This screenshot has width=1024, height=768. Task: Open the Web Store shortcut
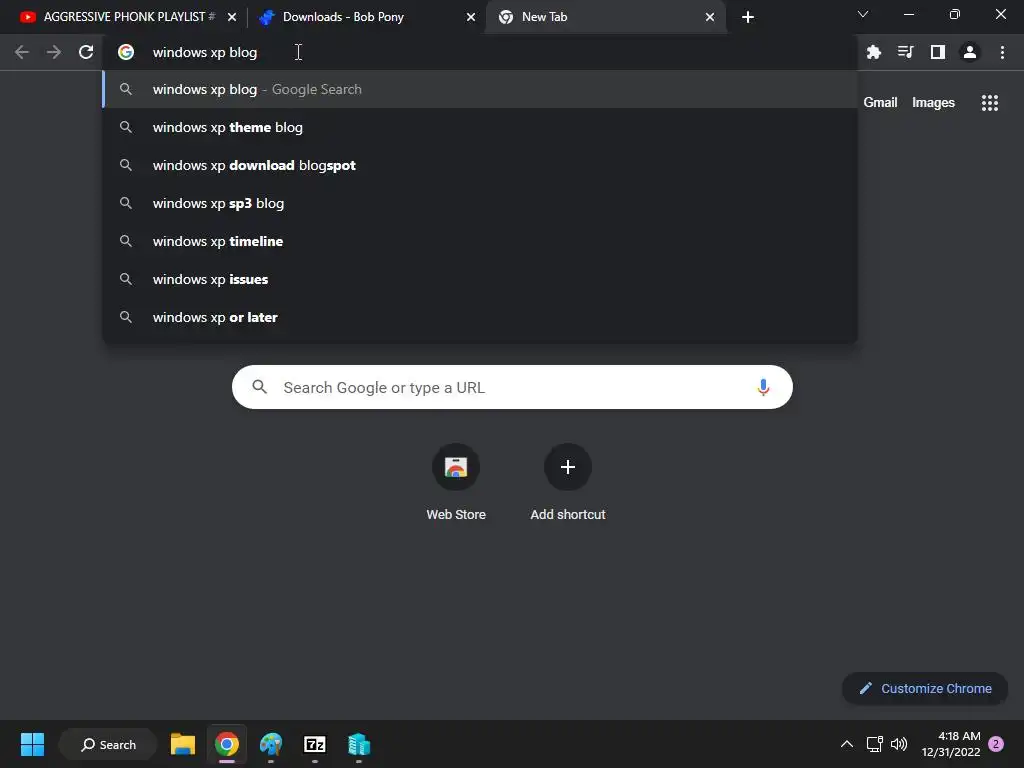pyautogui.click(x=456, y=482)
